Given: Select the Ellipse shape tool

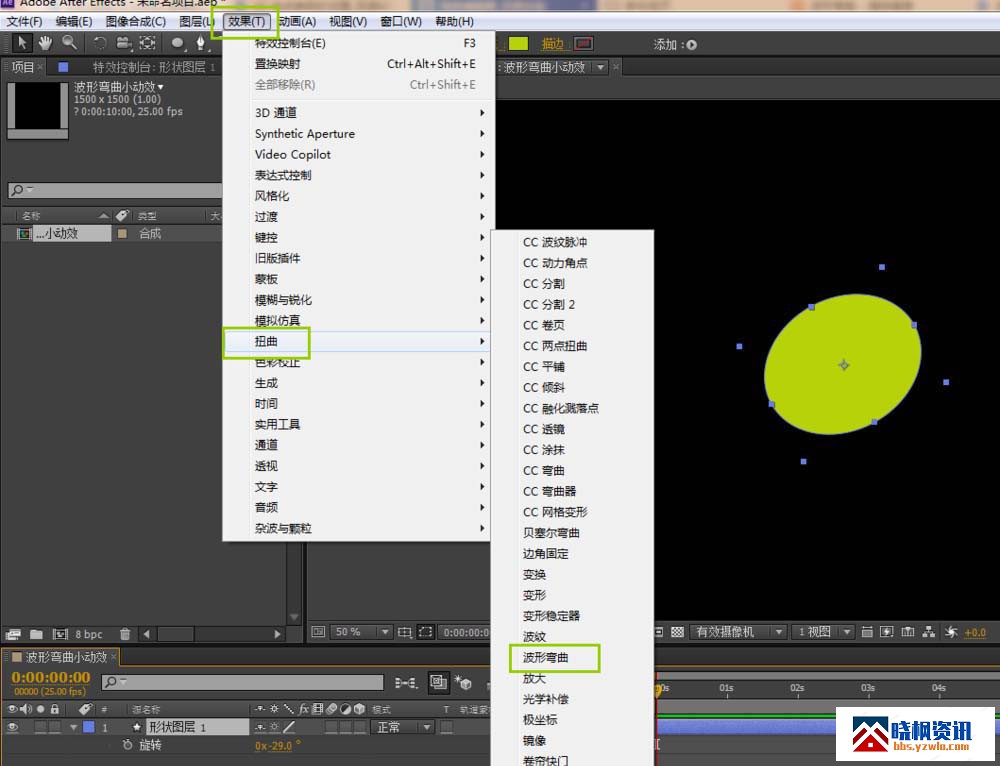Looking at the screenshot, I should [177, 43].
